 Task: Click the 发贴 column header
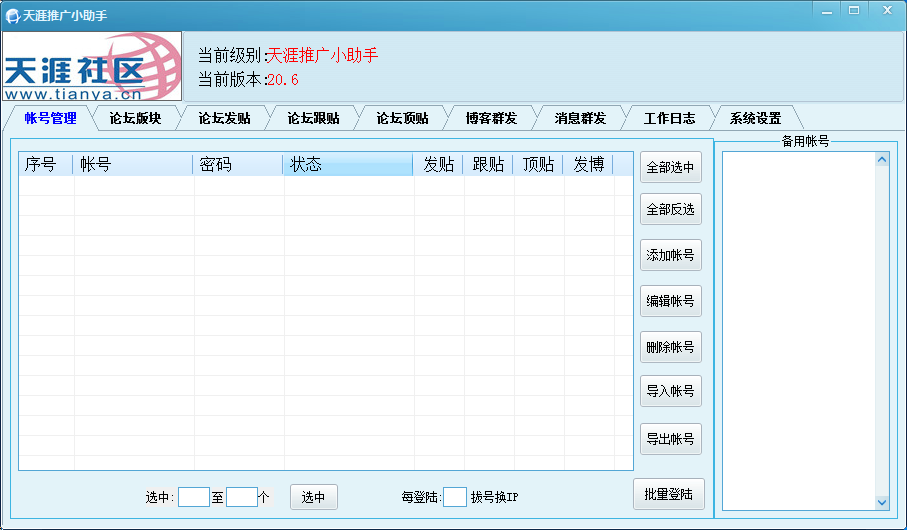(438, 164)
